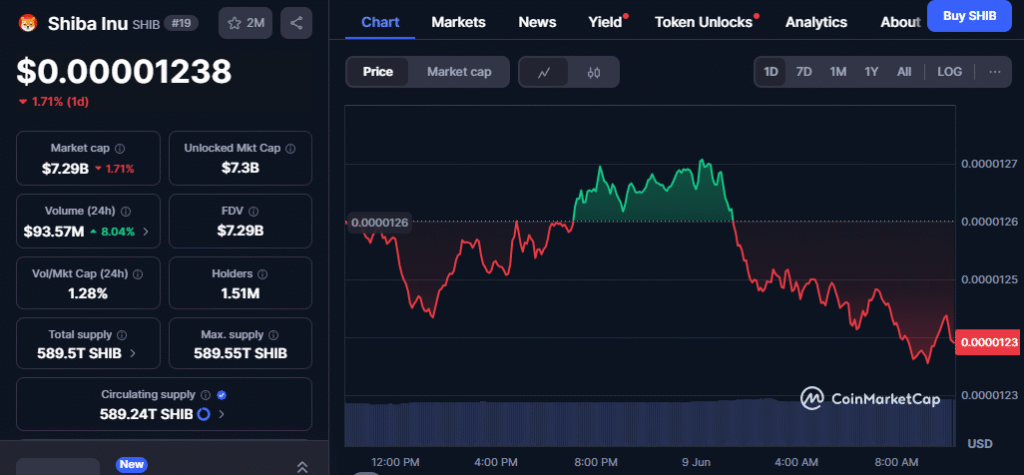Expand Volume (24h) details chevron
The height and width of the screenshot is (475, 1024).
point(146,231)
